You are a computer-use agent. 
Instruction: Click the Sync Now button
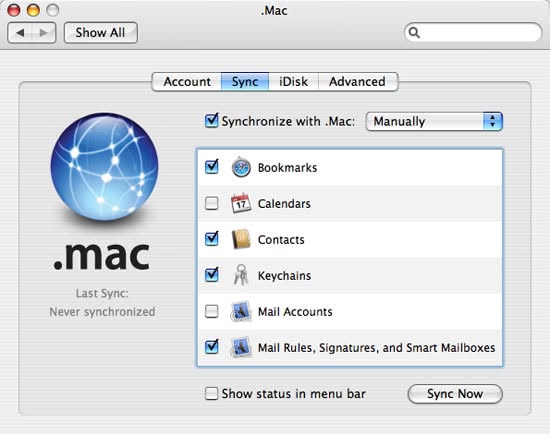[x=455, y=394]
